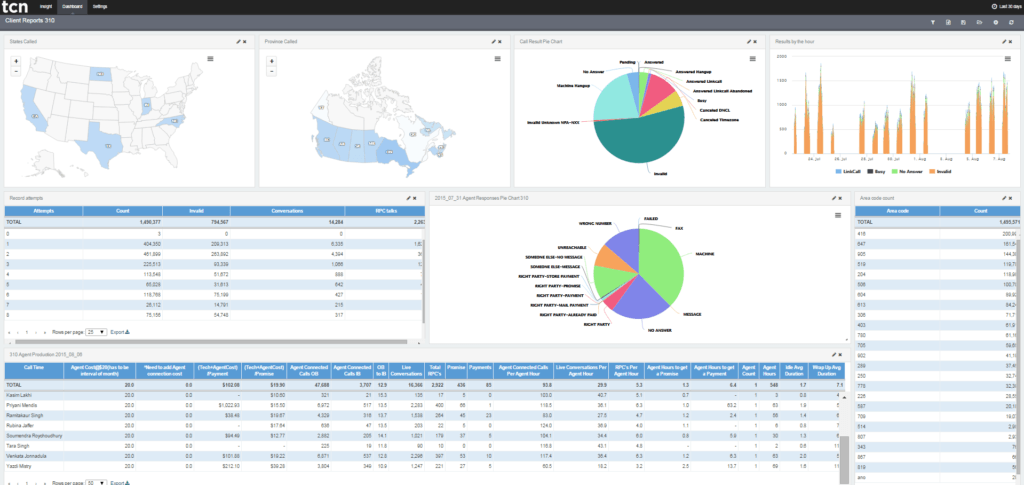Edit the Agent Responses Pie Chart 310 panel
This screenshot has width=1024, height=485.
(x=834, y=197)
